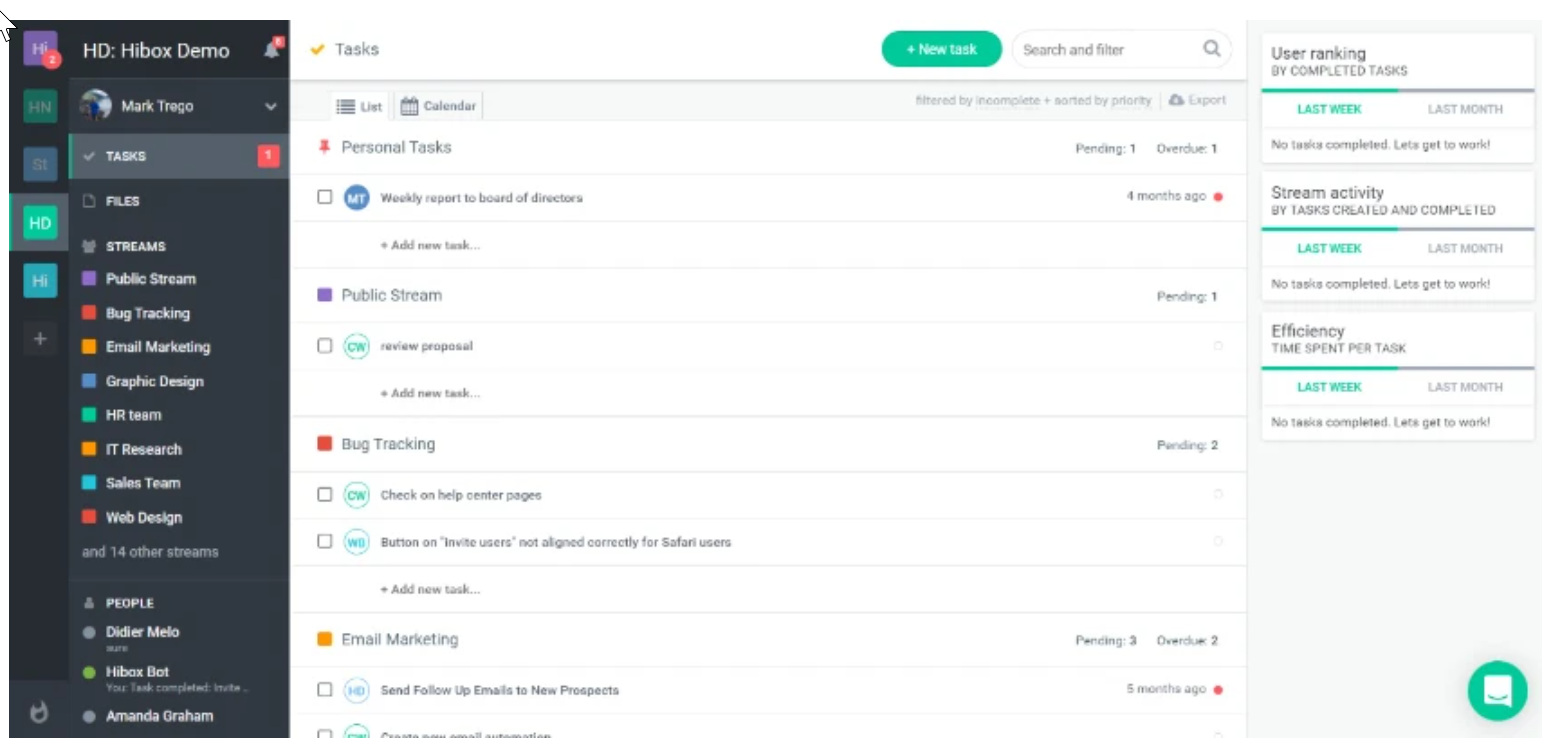Open the teal Hi workspace tile
This screenshot has width=1565, height=756.
pos(40,281)
